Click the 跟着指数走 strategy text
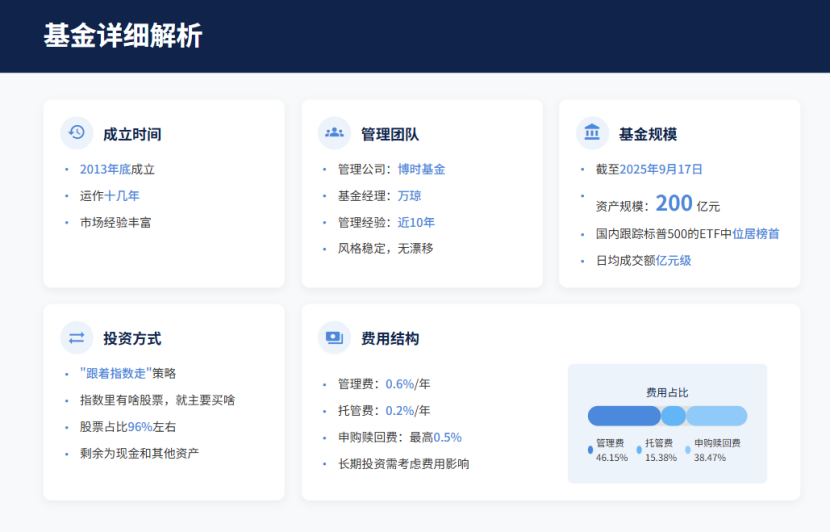831x532 pixels. pos(115,373)
